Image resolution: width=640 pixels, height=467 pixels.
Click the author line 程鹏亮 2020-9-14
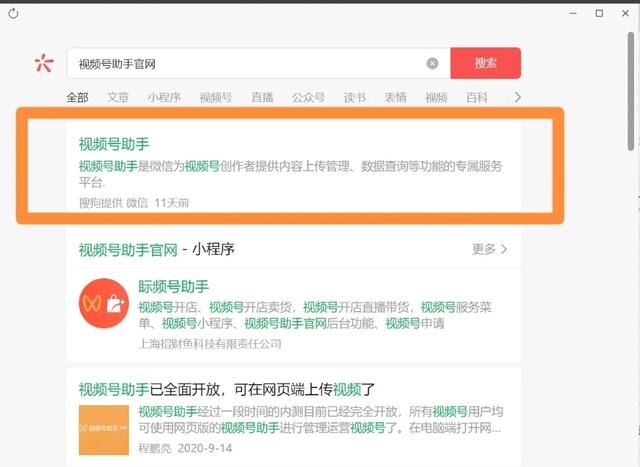pos(185,448)
